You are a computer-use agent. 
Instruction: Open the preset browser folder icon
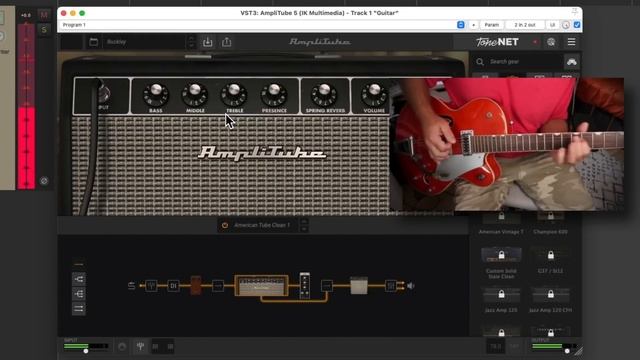pyautogui.click(x=93, y=42)
